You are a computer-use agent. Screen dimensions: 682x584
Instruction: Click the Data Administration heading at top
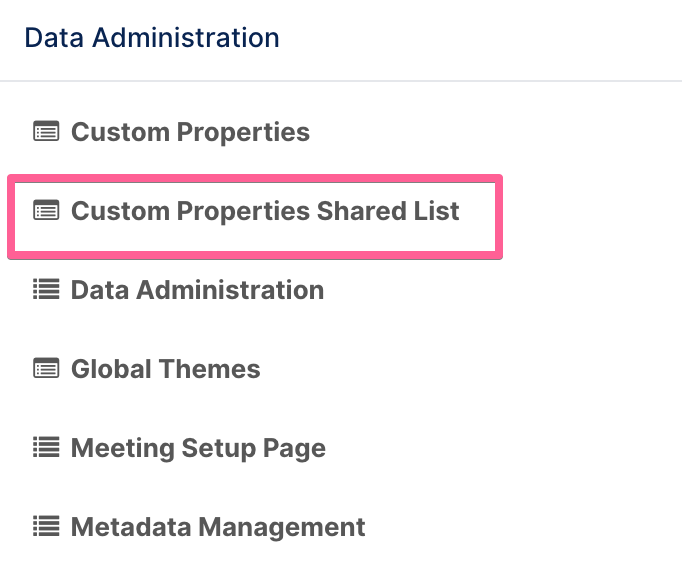[x=152, y=37]
